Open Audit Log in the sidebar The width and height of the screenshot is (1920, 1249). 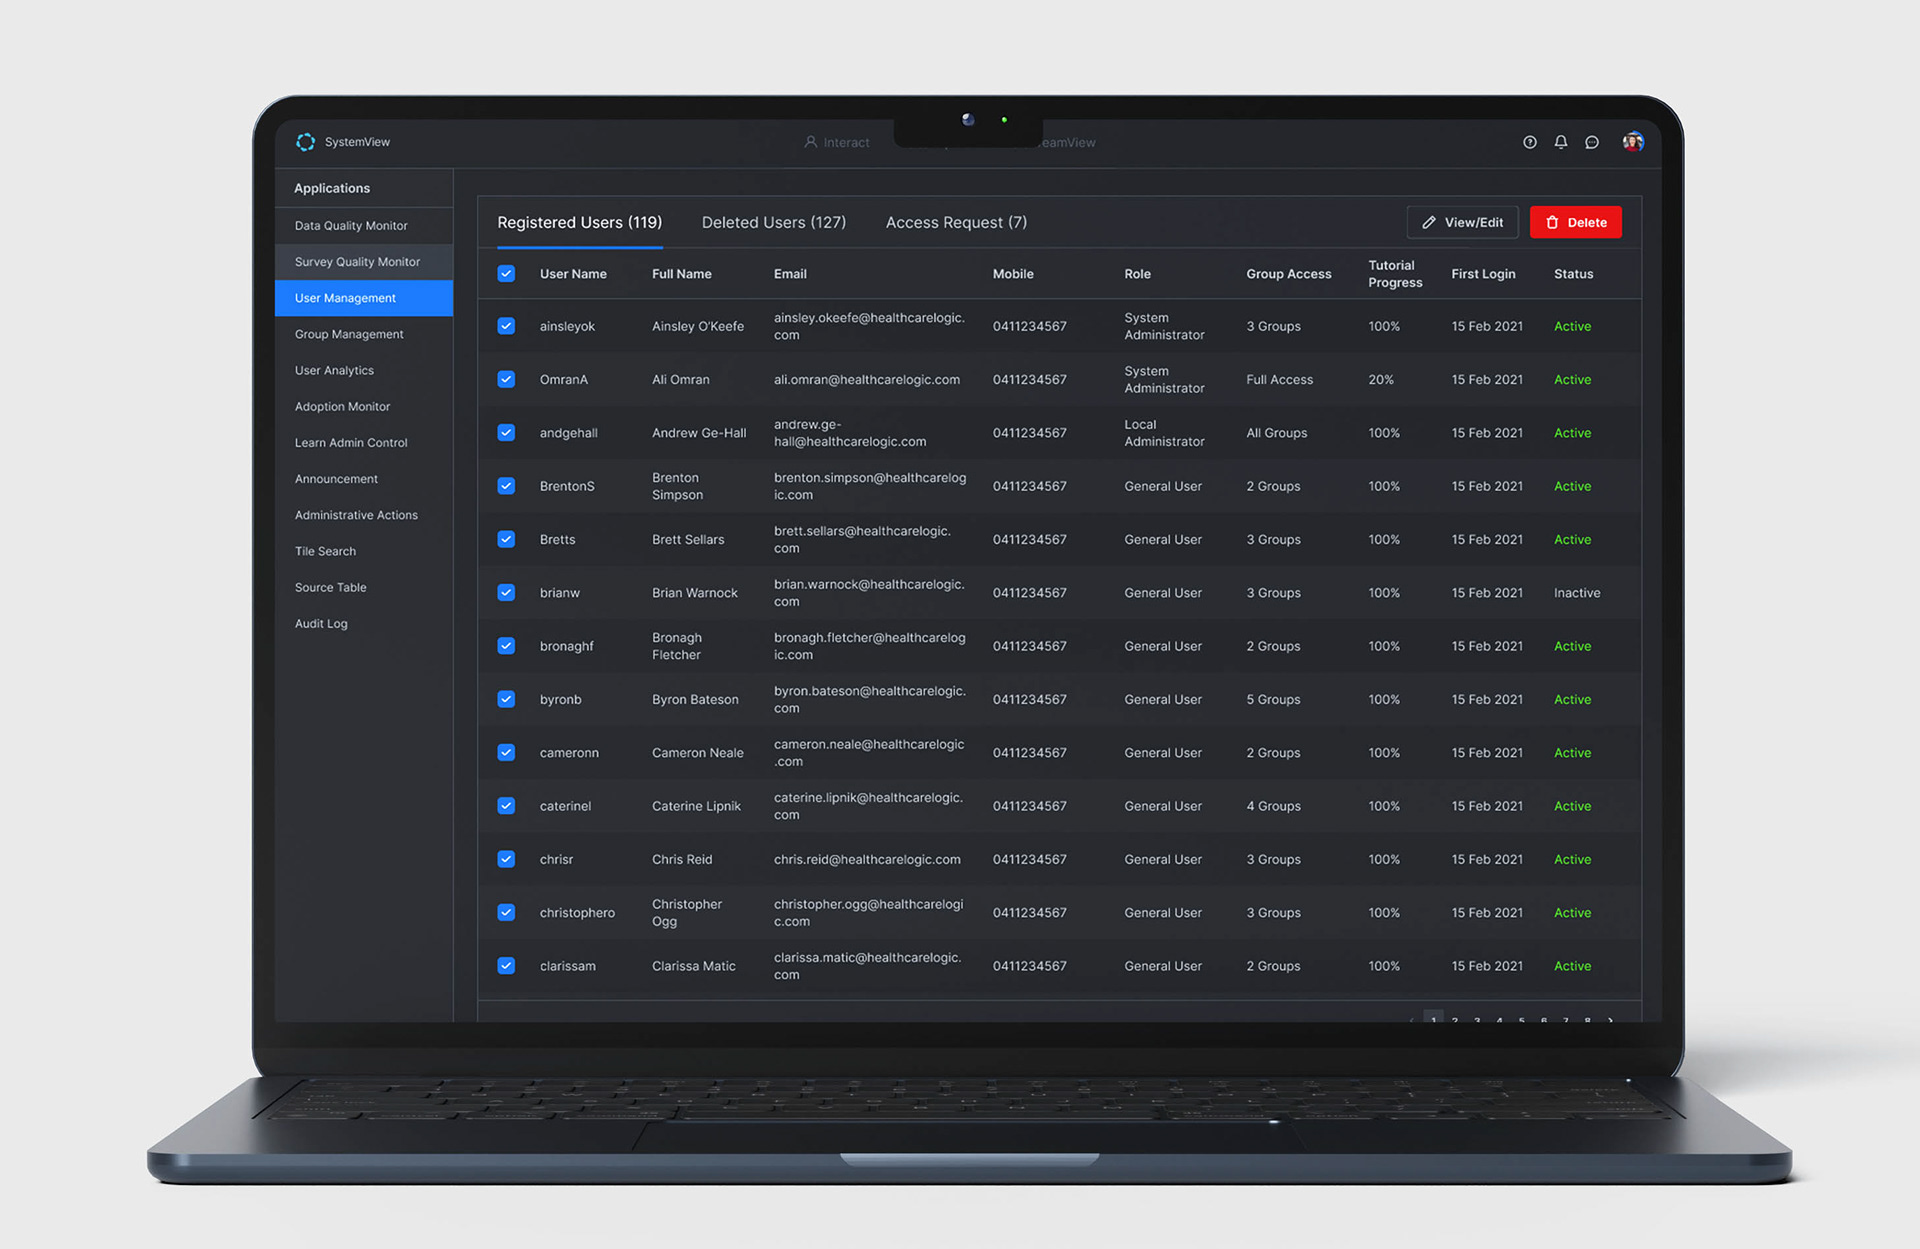coord(321,623)
